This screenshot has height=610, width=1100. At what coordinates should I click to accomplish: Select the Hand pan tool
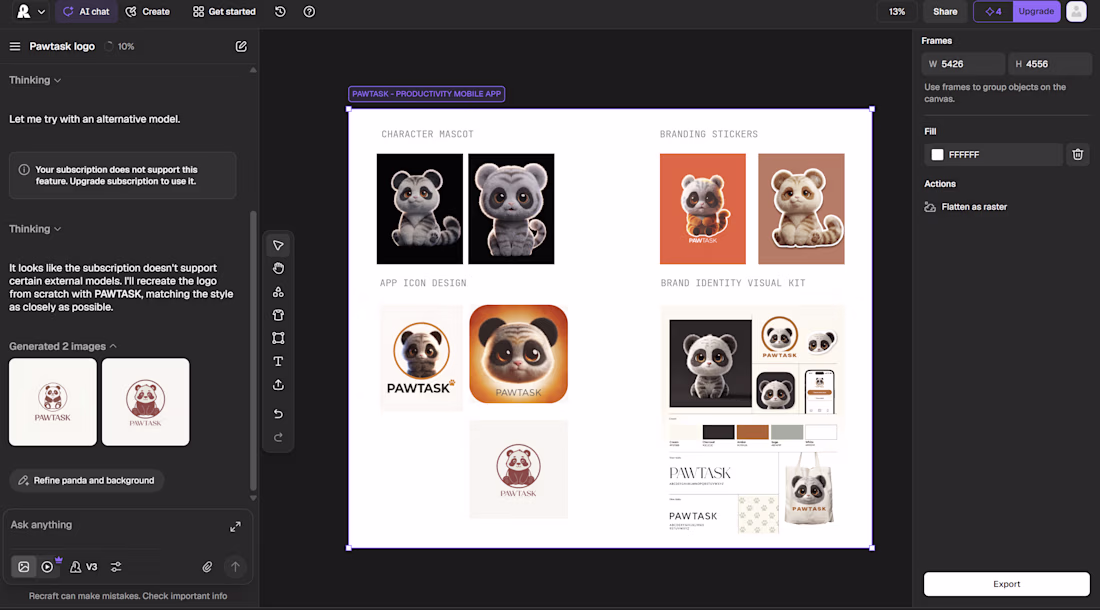[x=278, y=269]
